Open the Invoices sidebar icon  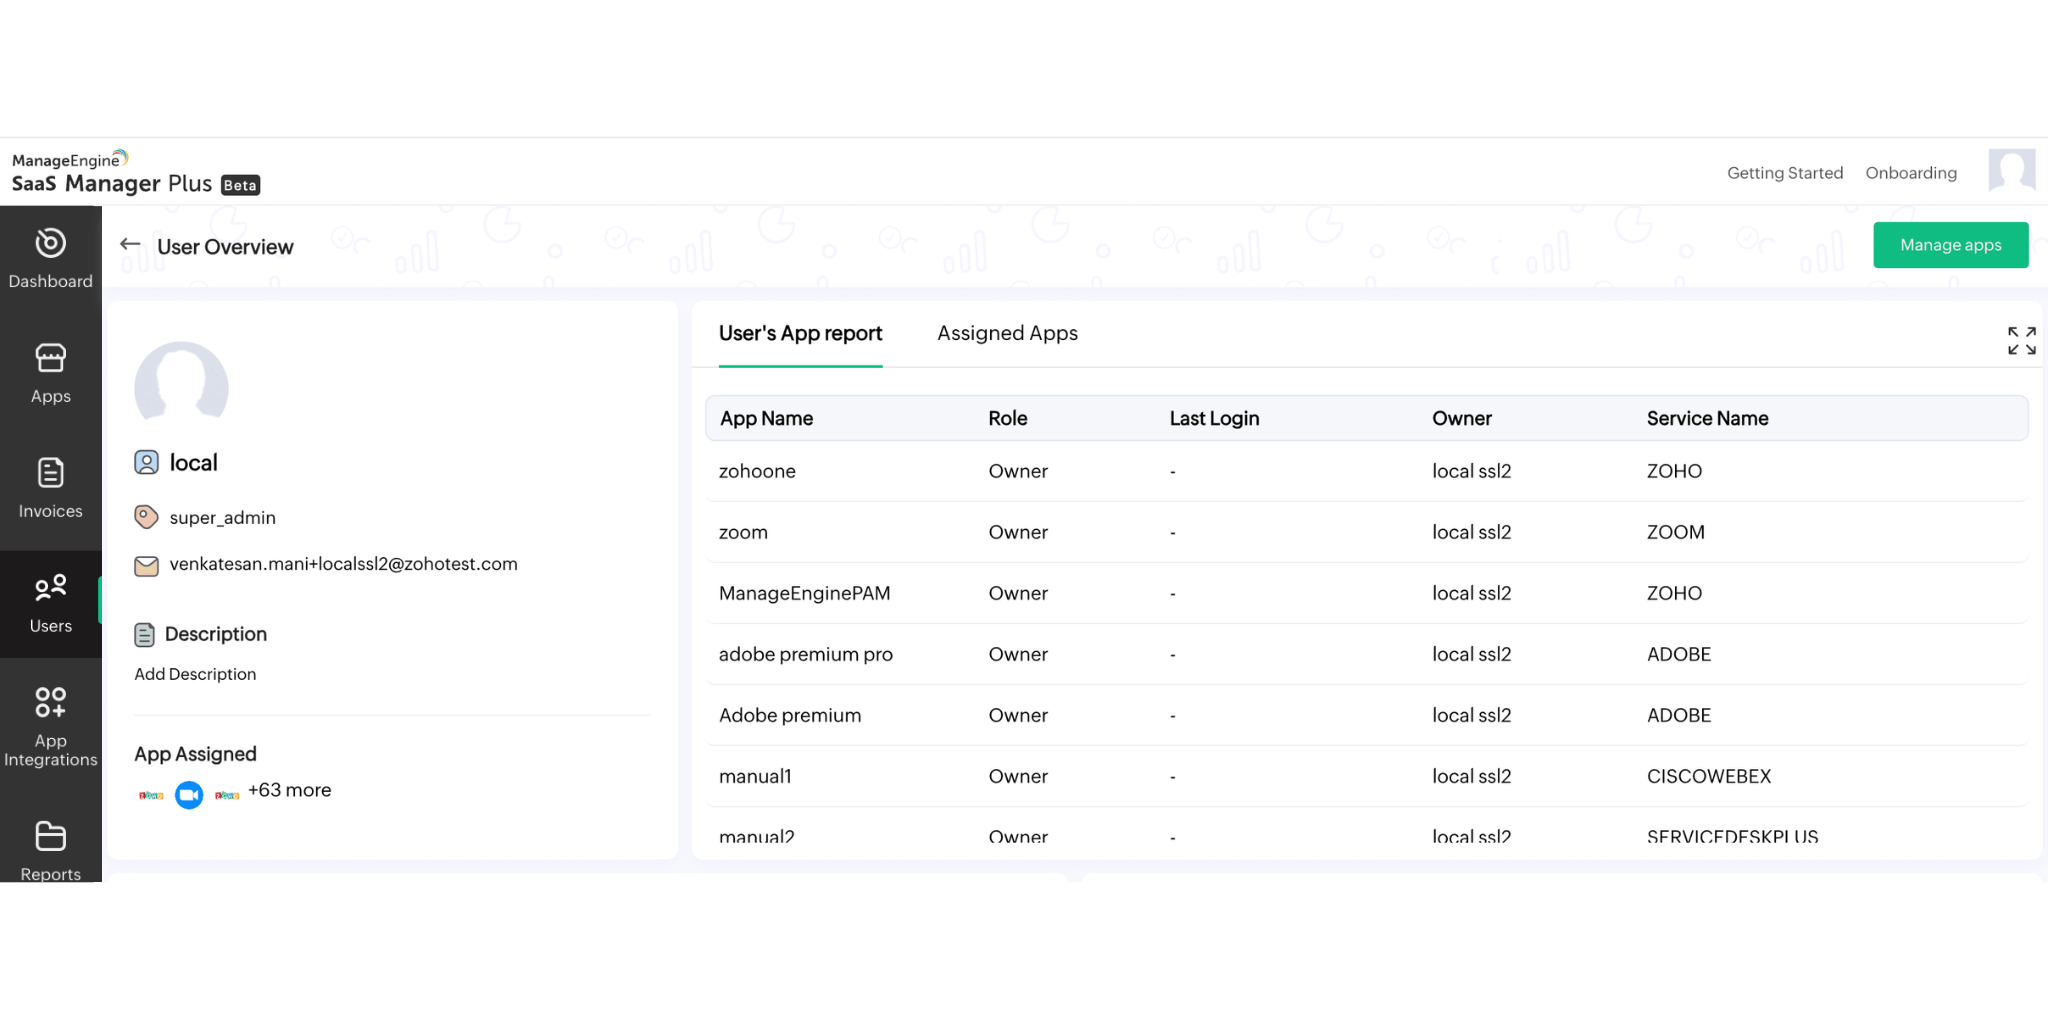(x=50, y=473)
